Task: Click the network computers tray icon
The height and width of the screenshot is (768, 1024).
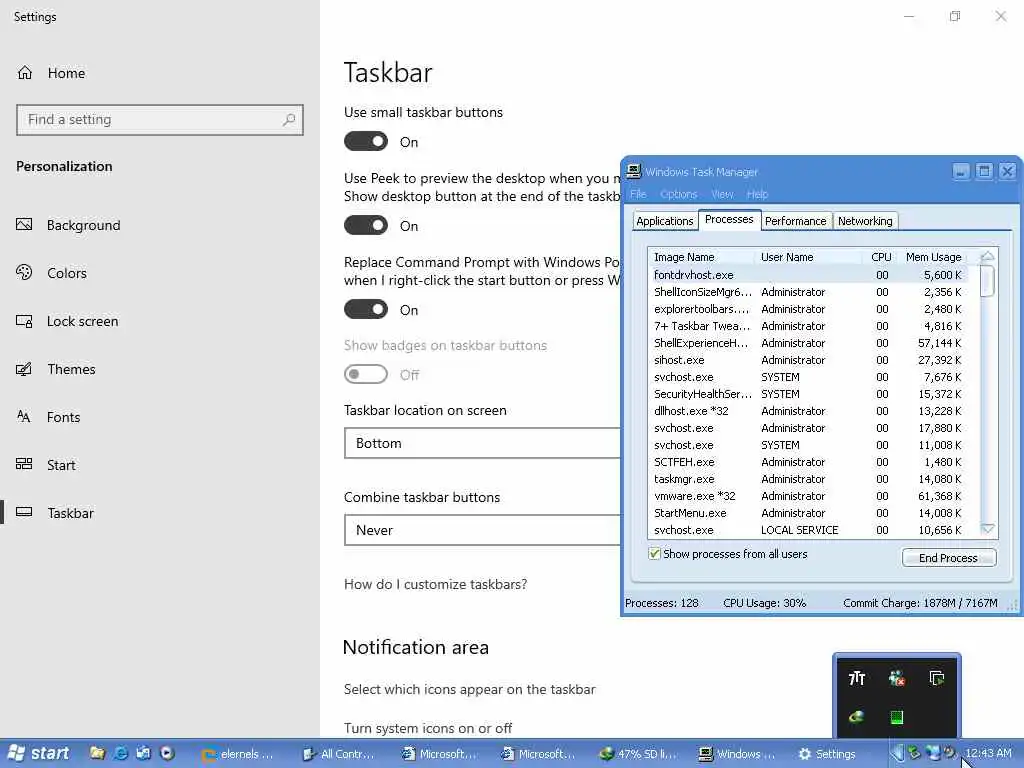Action: [933, 754]
